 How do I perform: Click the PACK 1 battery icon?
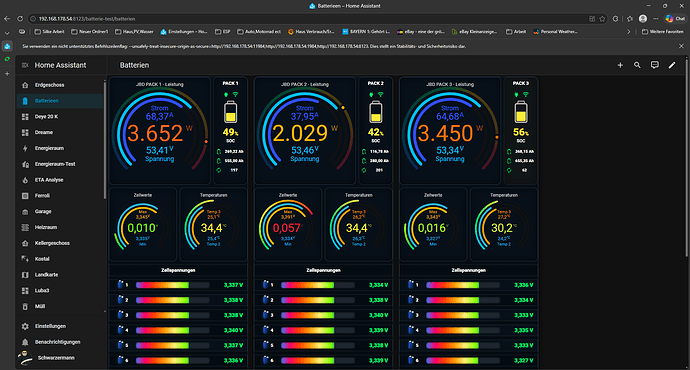click(230, 112)
